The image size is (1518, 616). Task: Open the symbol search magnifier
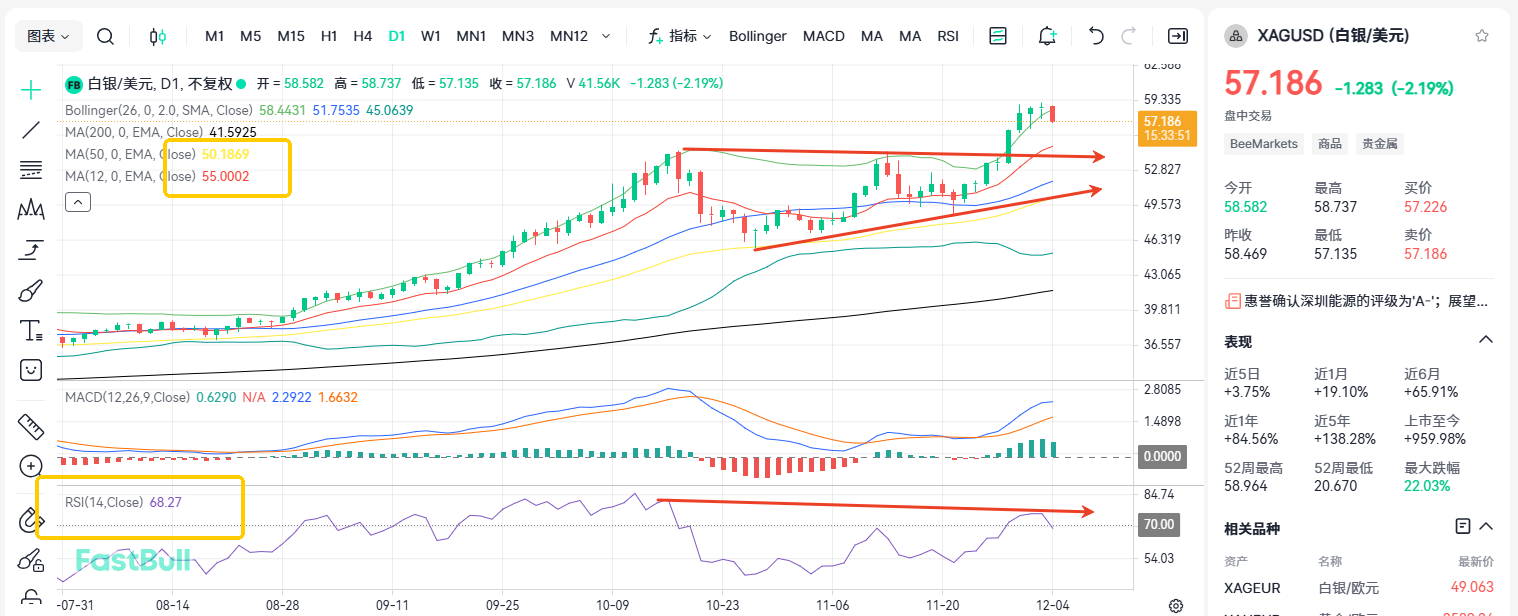click(x=105, y=35)
